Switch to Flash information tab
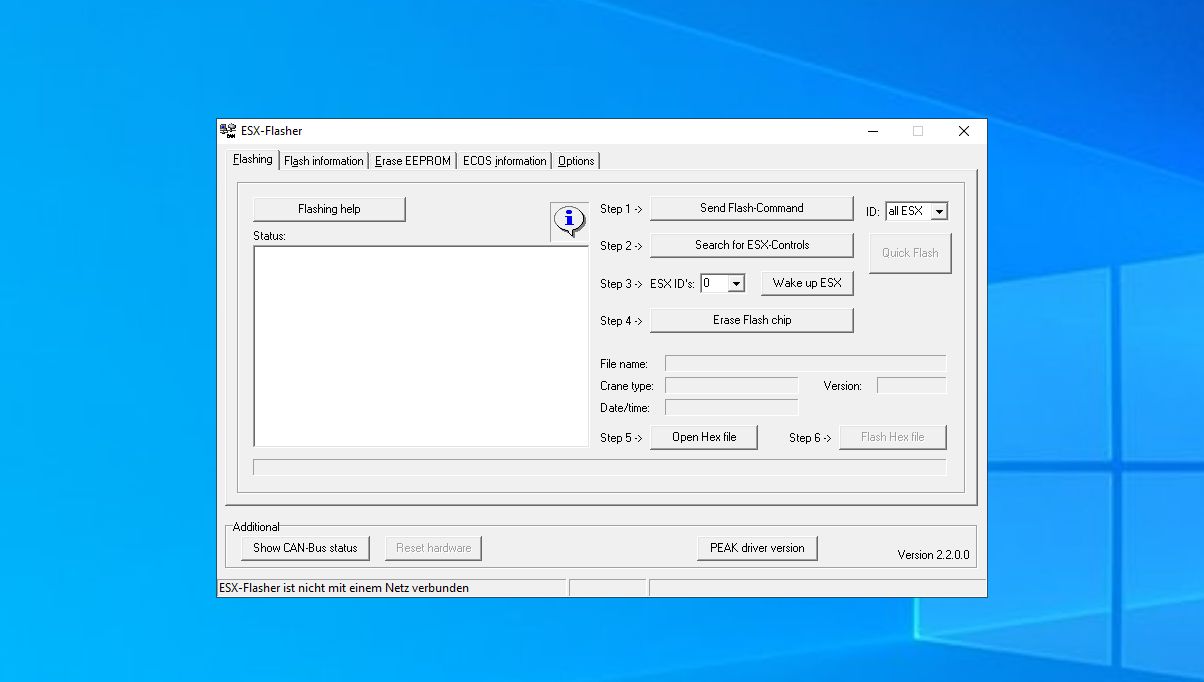Screen dimensions: 1204x682 pyautogui.click(x=323, y=161)
